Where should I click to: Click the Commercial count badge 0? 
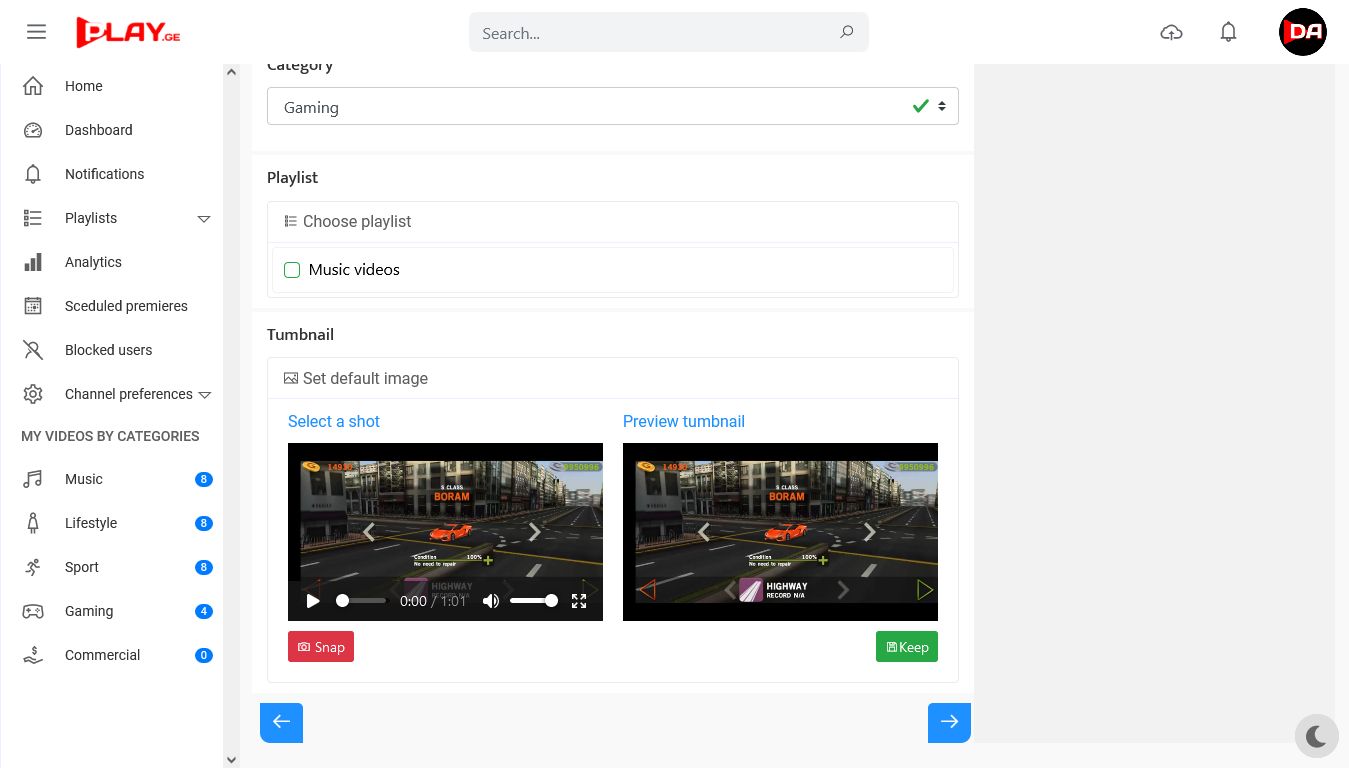point(204,655)
